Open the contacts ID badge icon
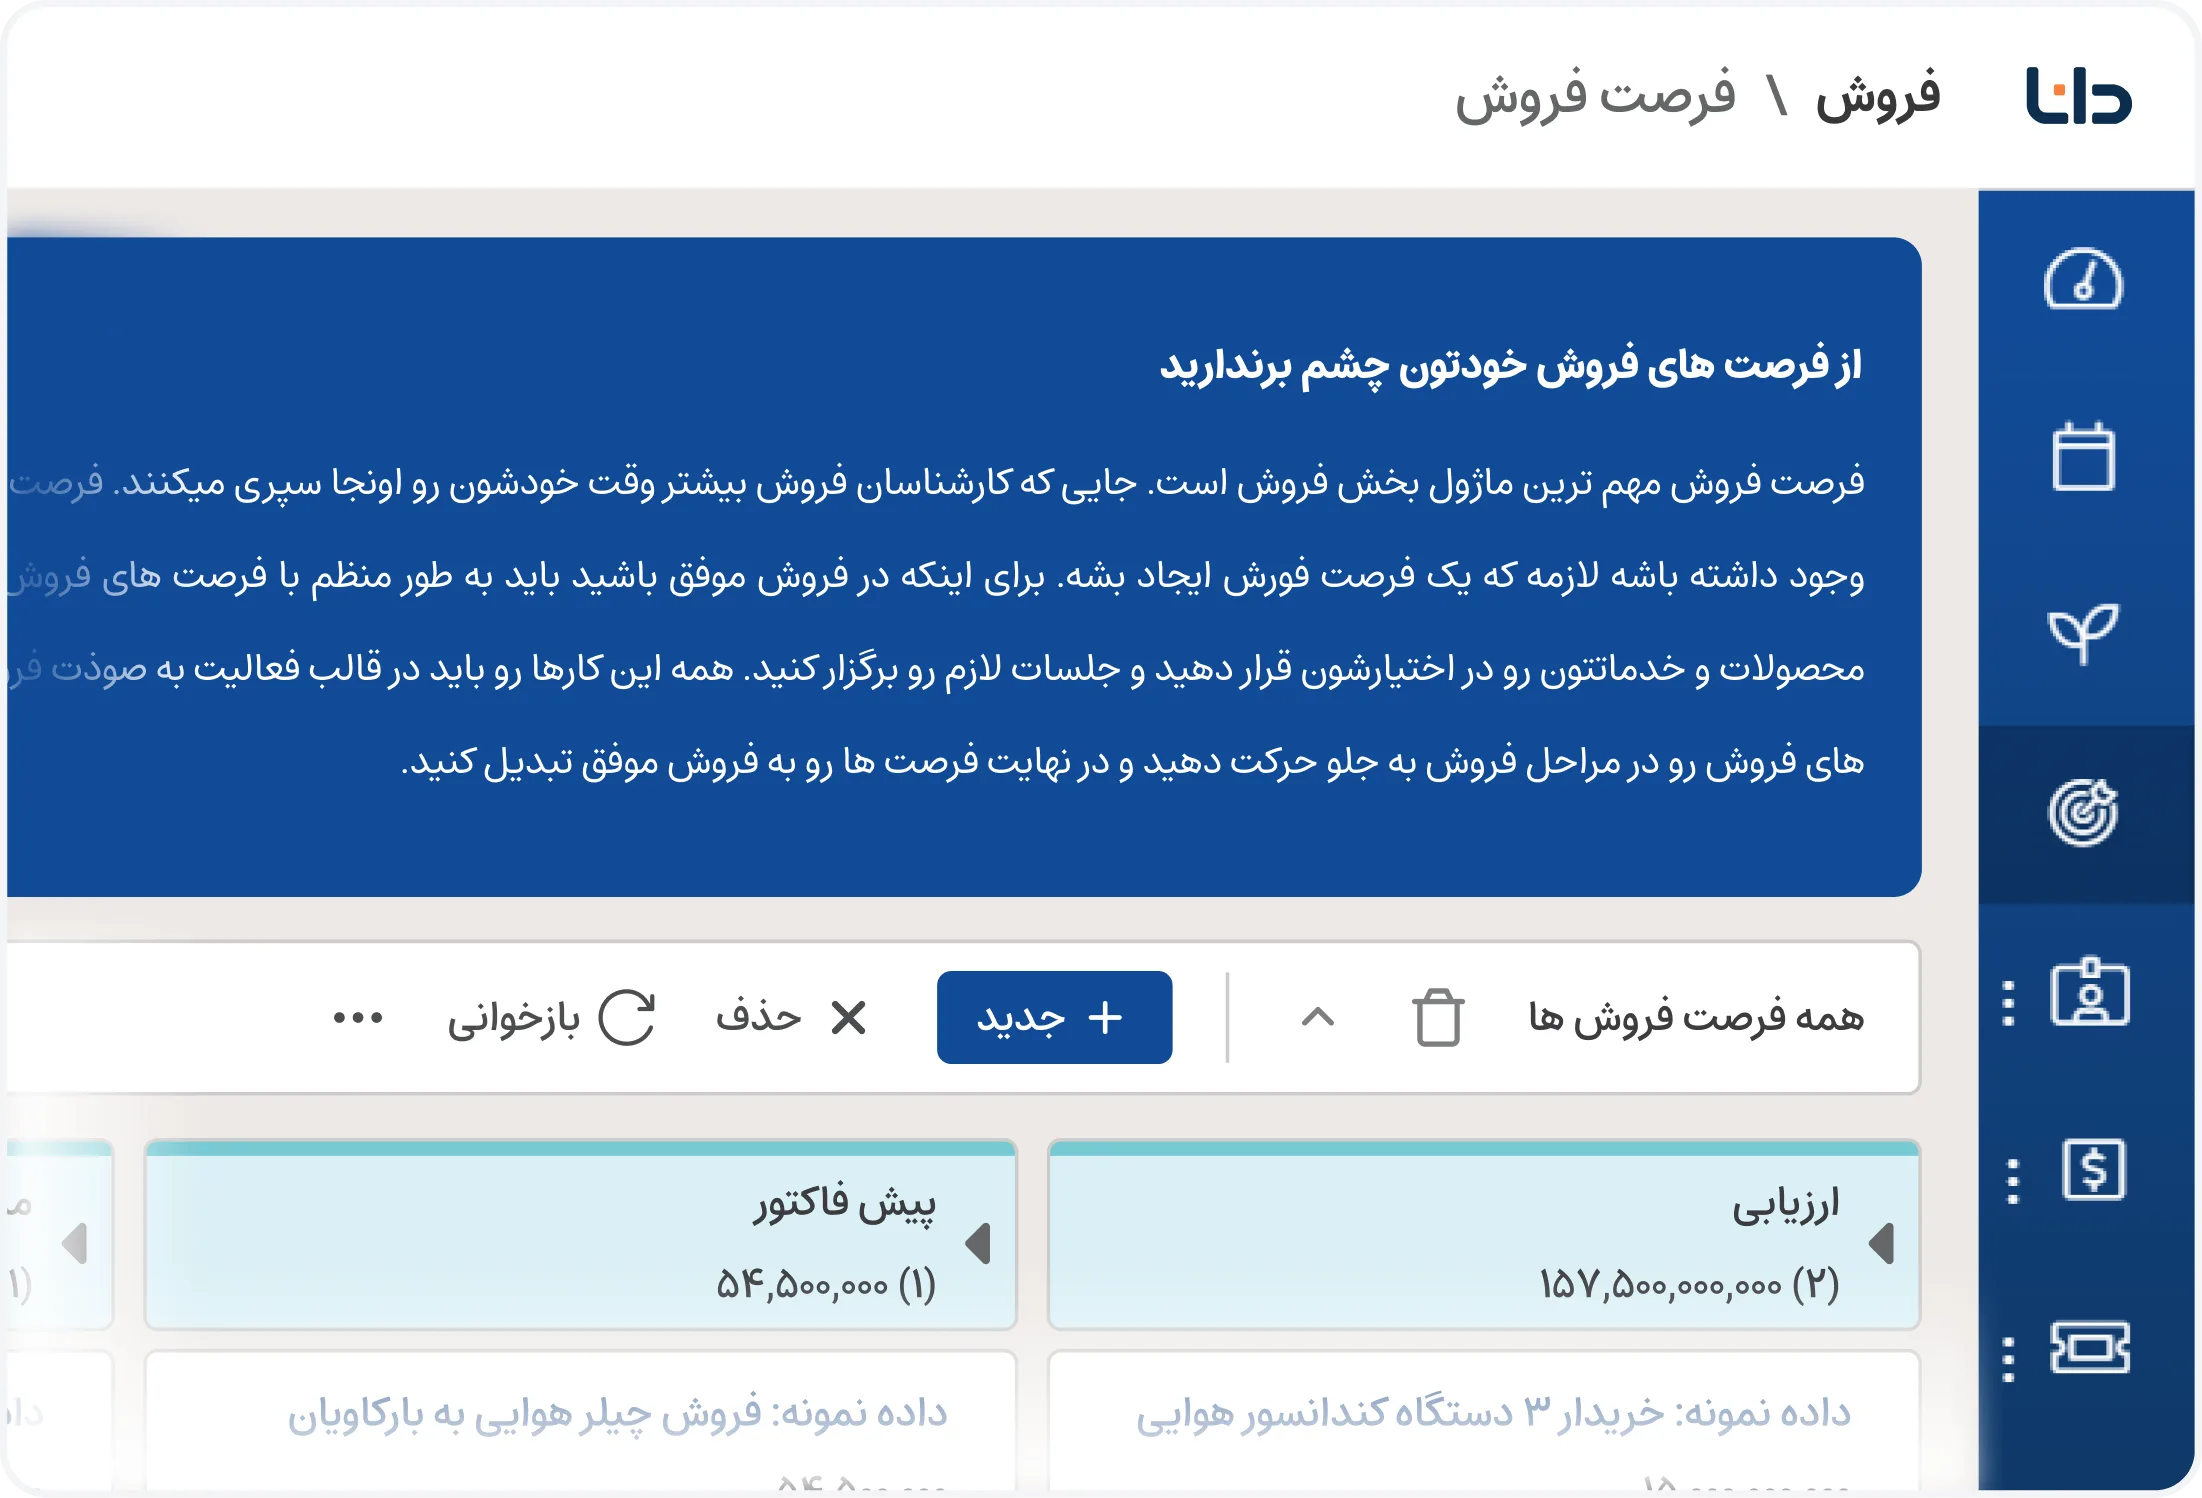The width and height of the screenshot is (2202, 1498). click(2089, 993)
